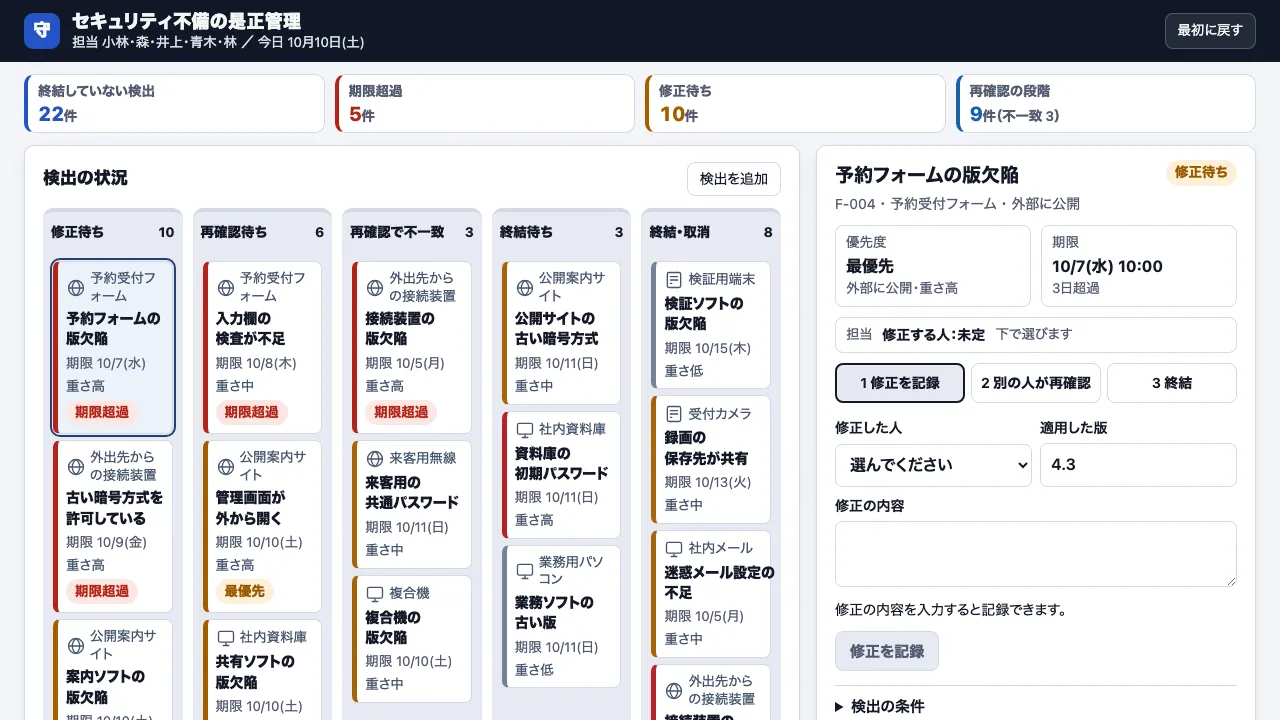The width and height of the screenshot is (1280, 720).
Task: Click the 修正の内容 text area
Action: coord(1036,554)
